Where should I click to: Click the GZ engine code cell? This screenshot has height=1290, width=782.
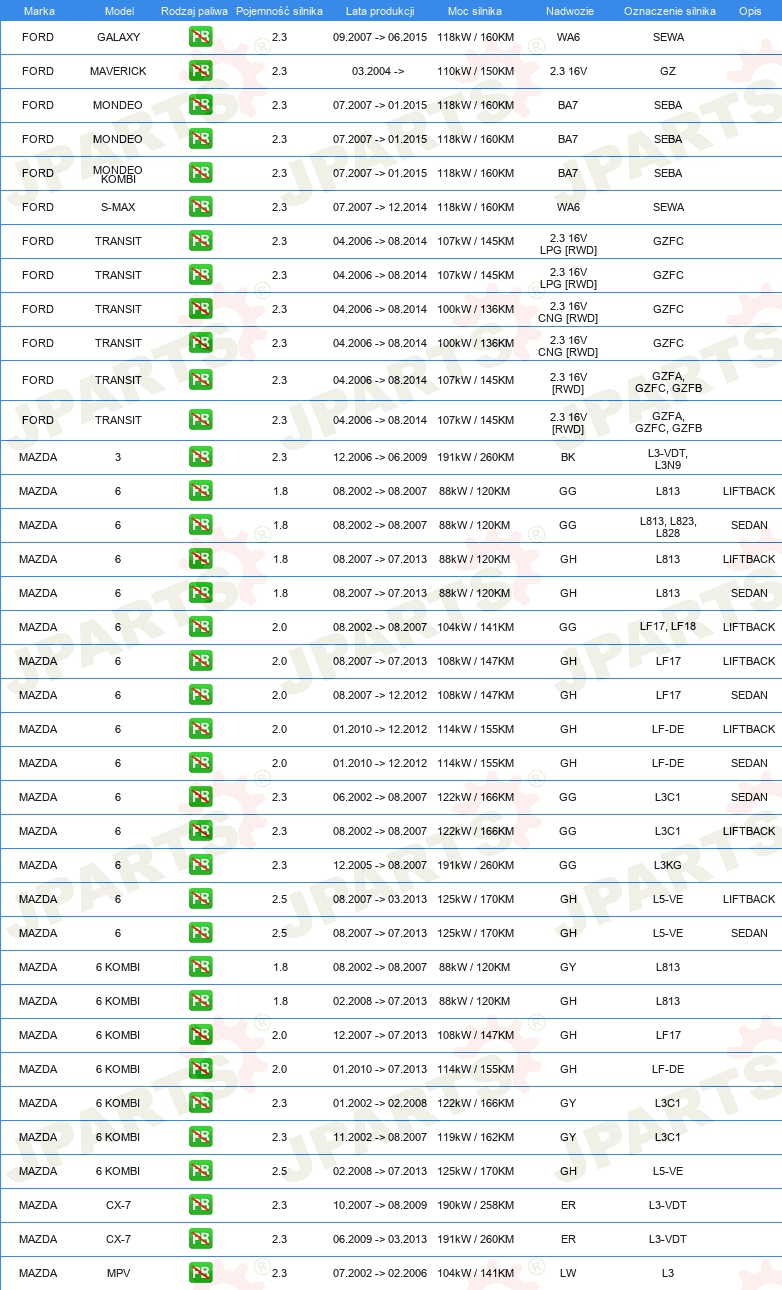point(668,71)
